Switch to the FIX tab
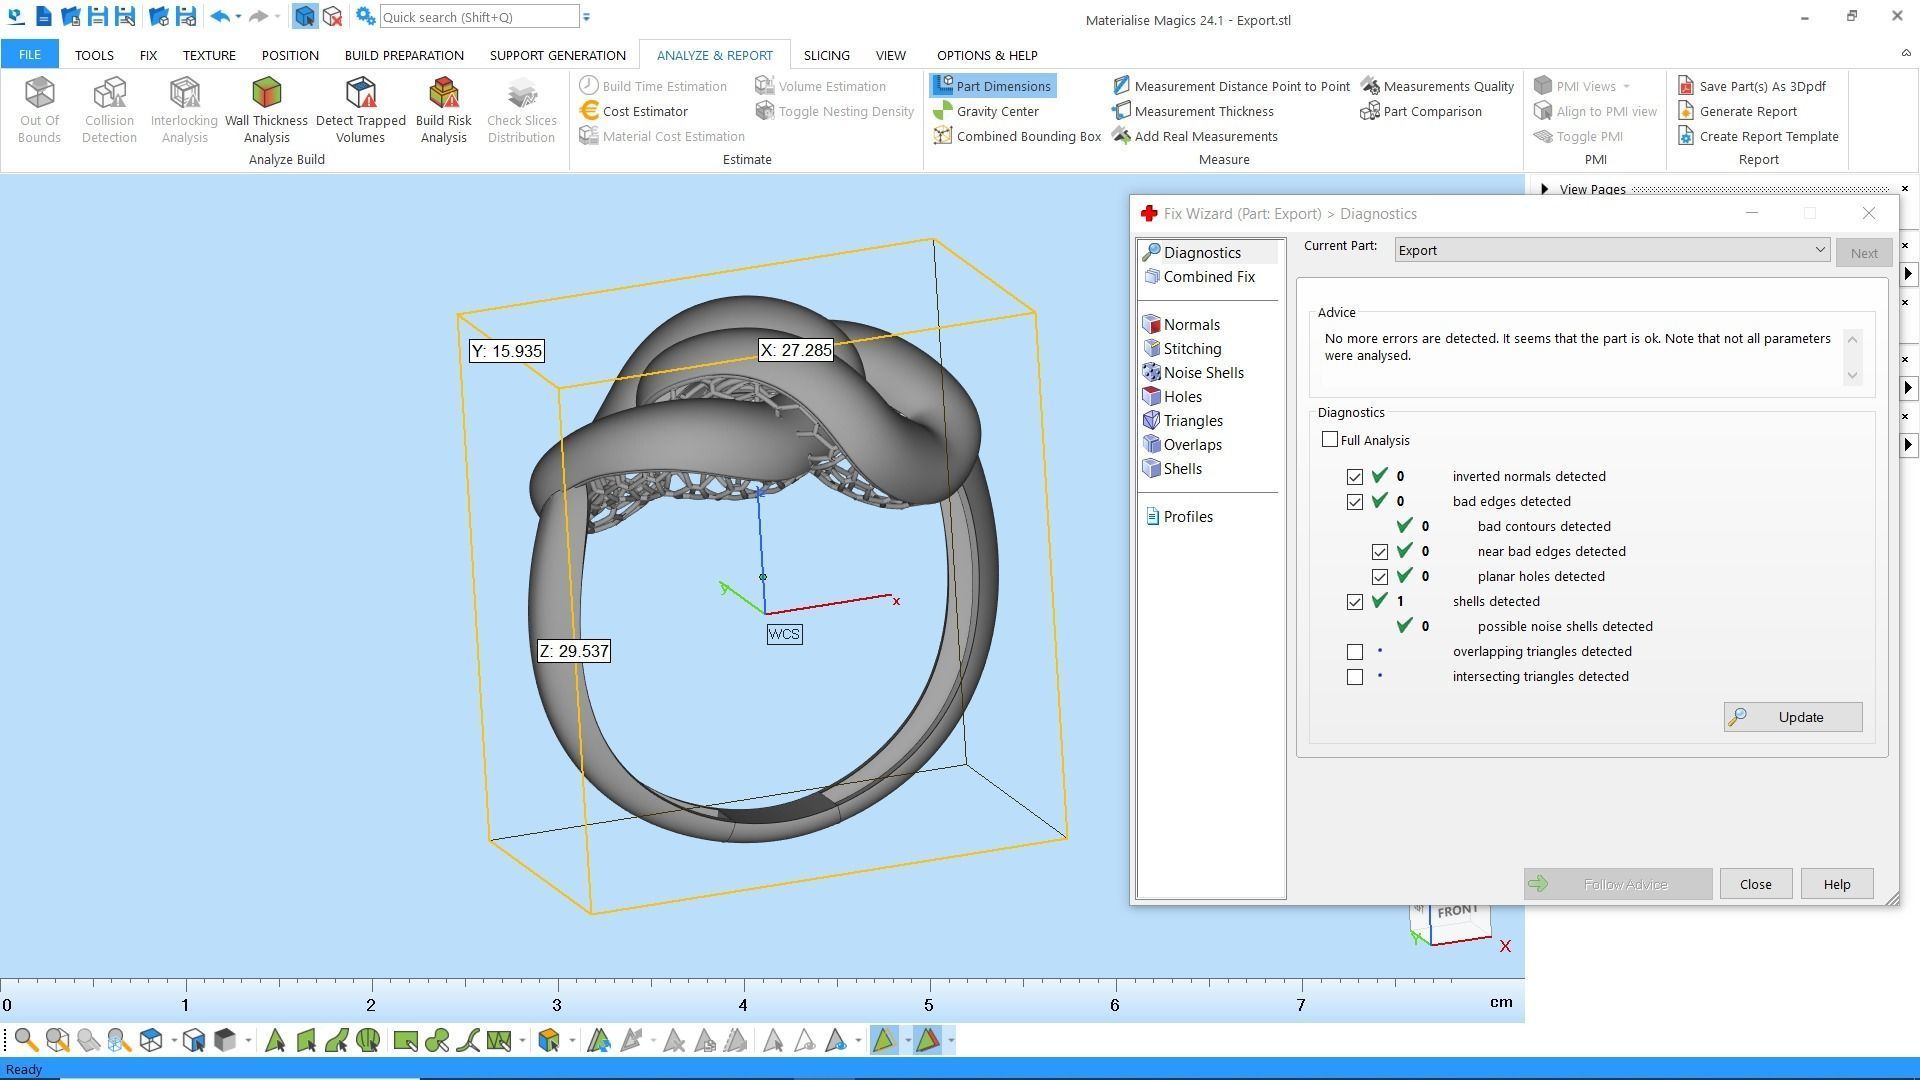 coord(148,55)
